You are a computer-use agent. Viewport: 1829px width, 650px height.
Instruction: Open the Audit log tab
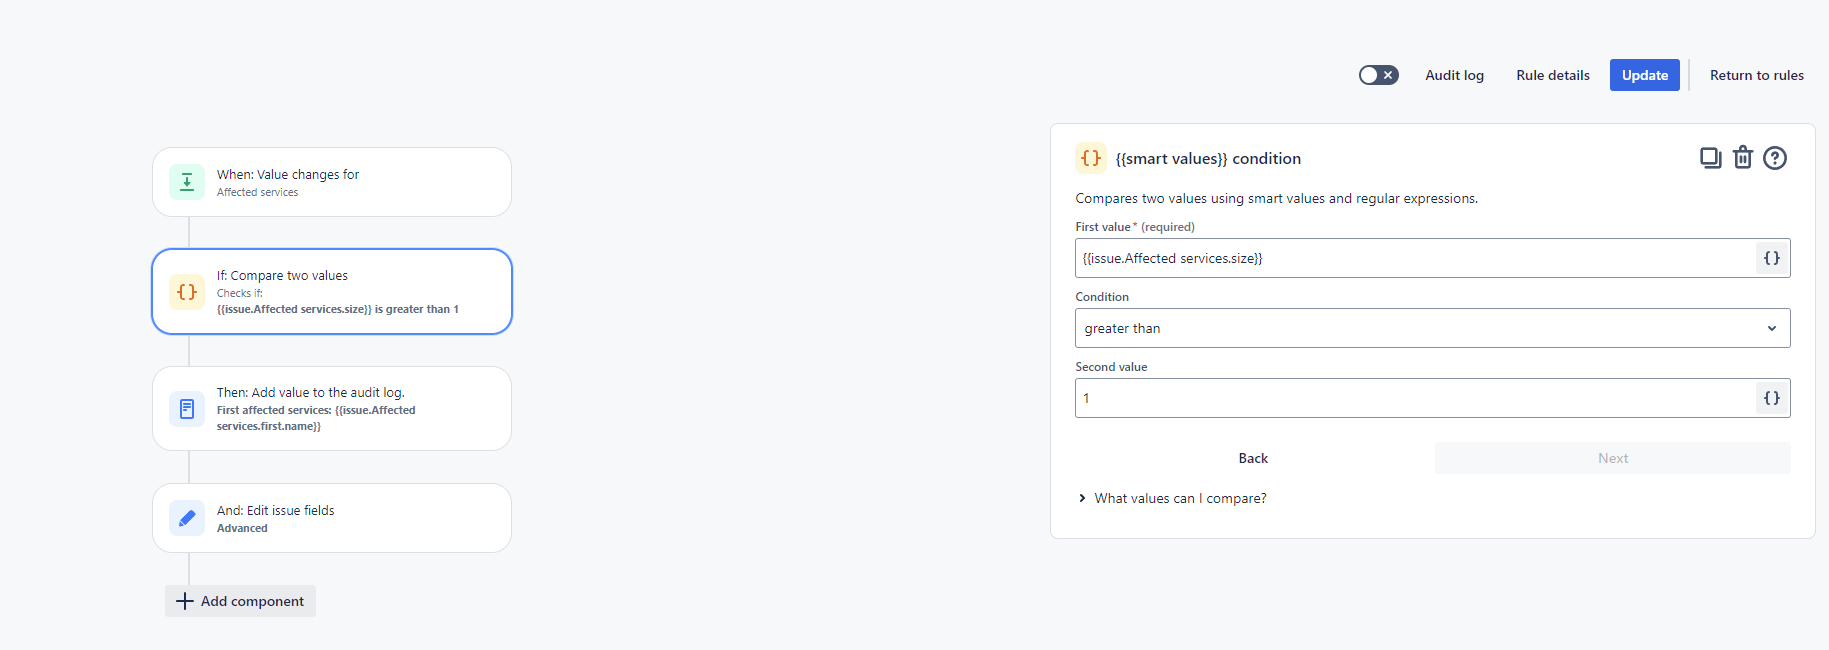1454,75
